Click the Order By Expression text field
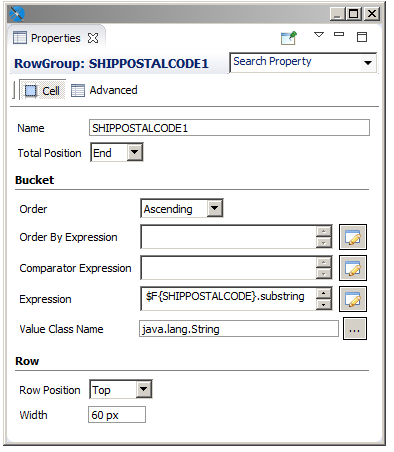394x452 pixels. click(x=228, y=237)
